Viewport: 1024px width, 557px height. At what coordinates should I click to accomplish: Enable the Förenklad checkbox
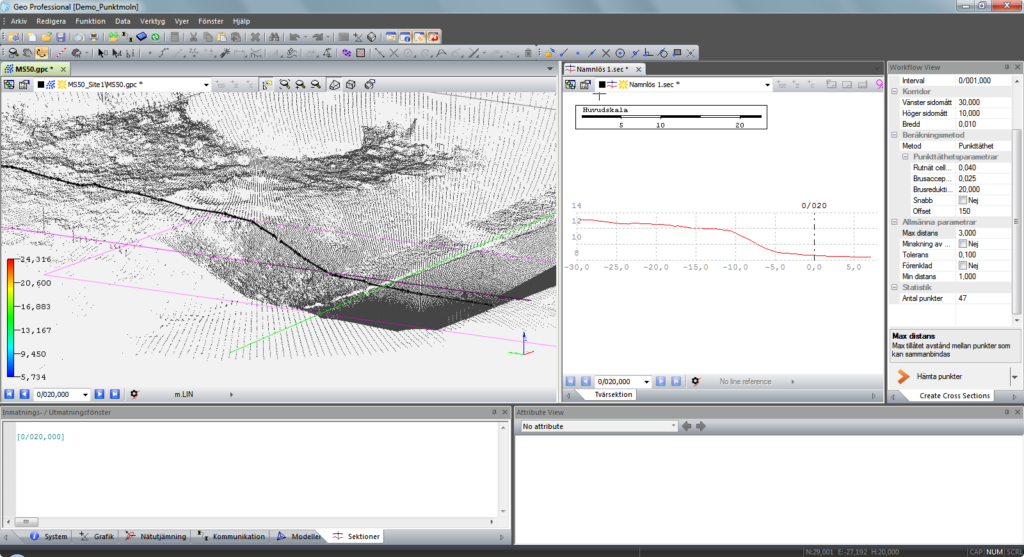tap(963, 265)
